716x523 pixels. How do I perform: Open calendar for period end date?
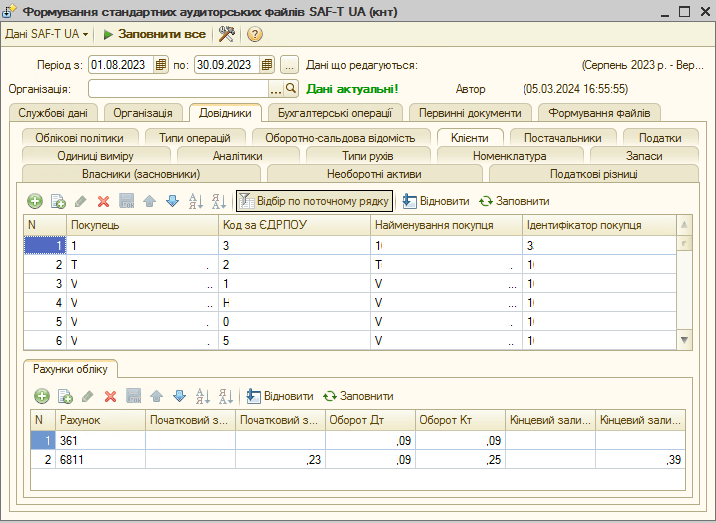tap(267, 65)
